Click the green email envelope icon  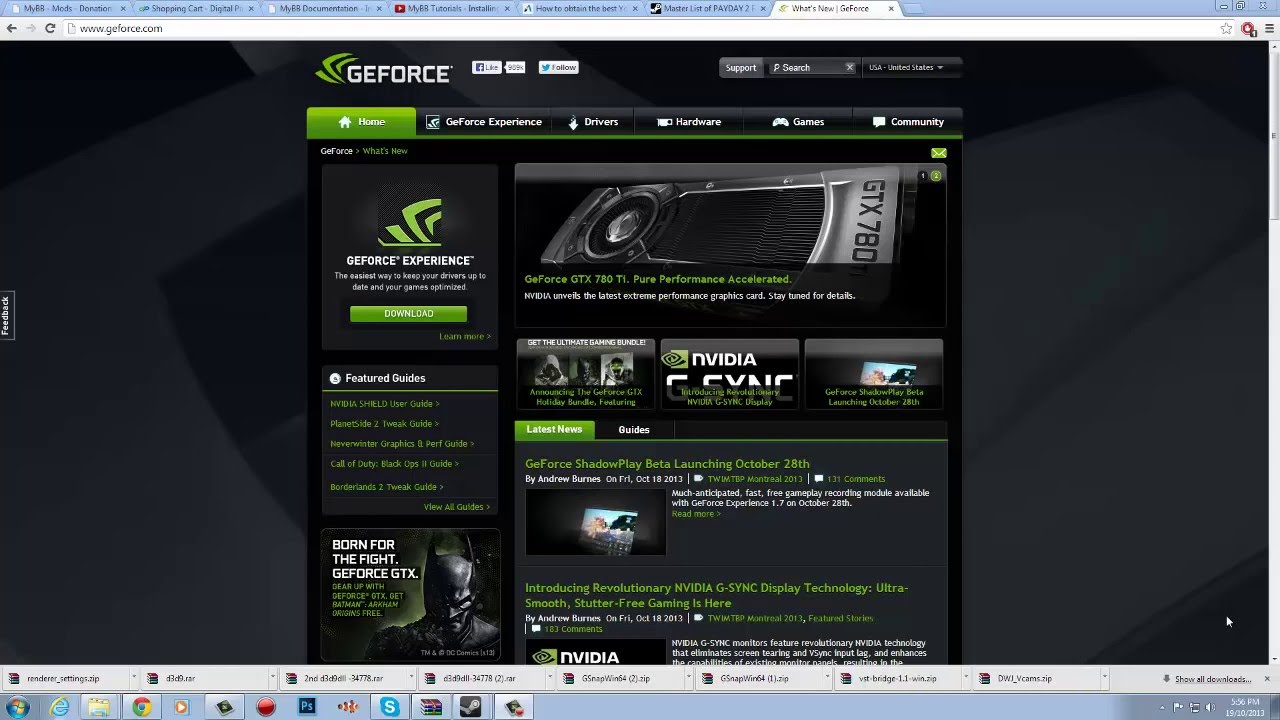pyautogui.click(x=938, y=153)
